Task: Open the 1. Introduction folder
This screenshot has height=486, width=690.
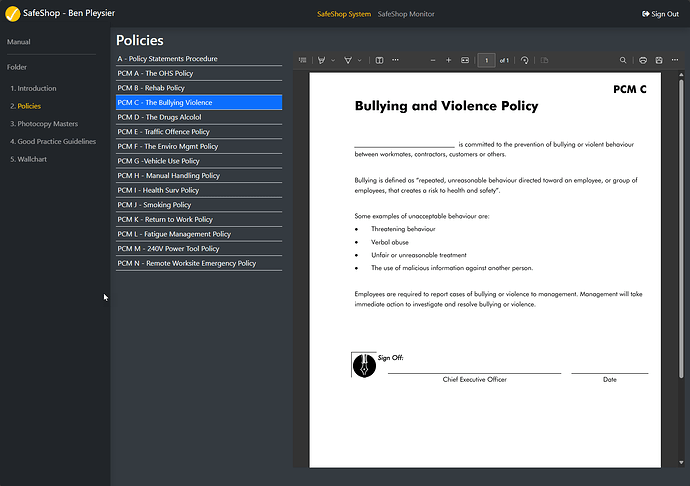Action: point(33,88)
